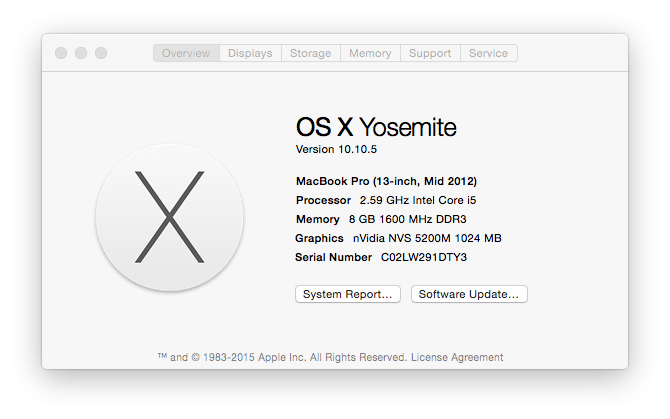Image resolution: width=670 pixels, height=419 pixels.
Task: Go to the Memory tab
Action: (x=370, y=53)
